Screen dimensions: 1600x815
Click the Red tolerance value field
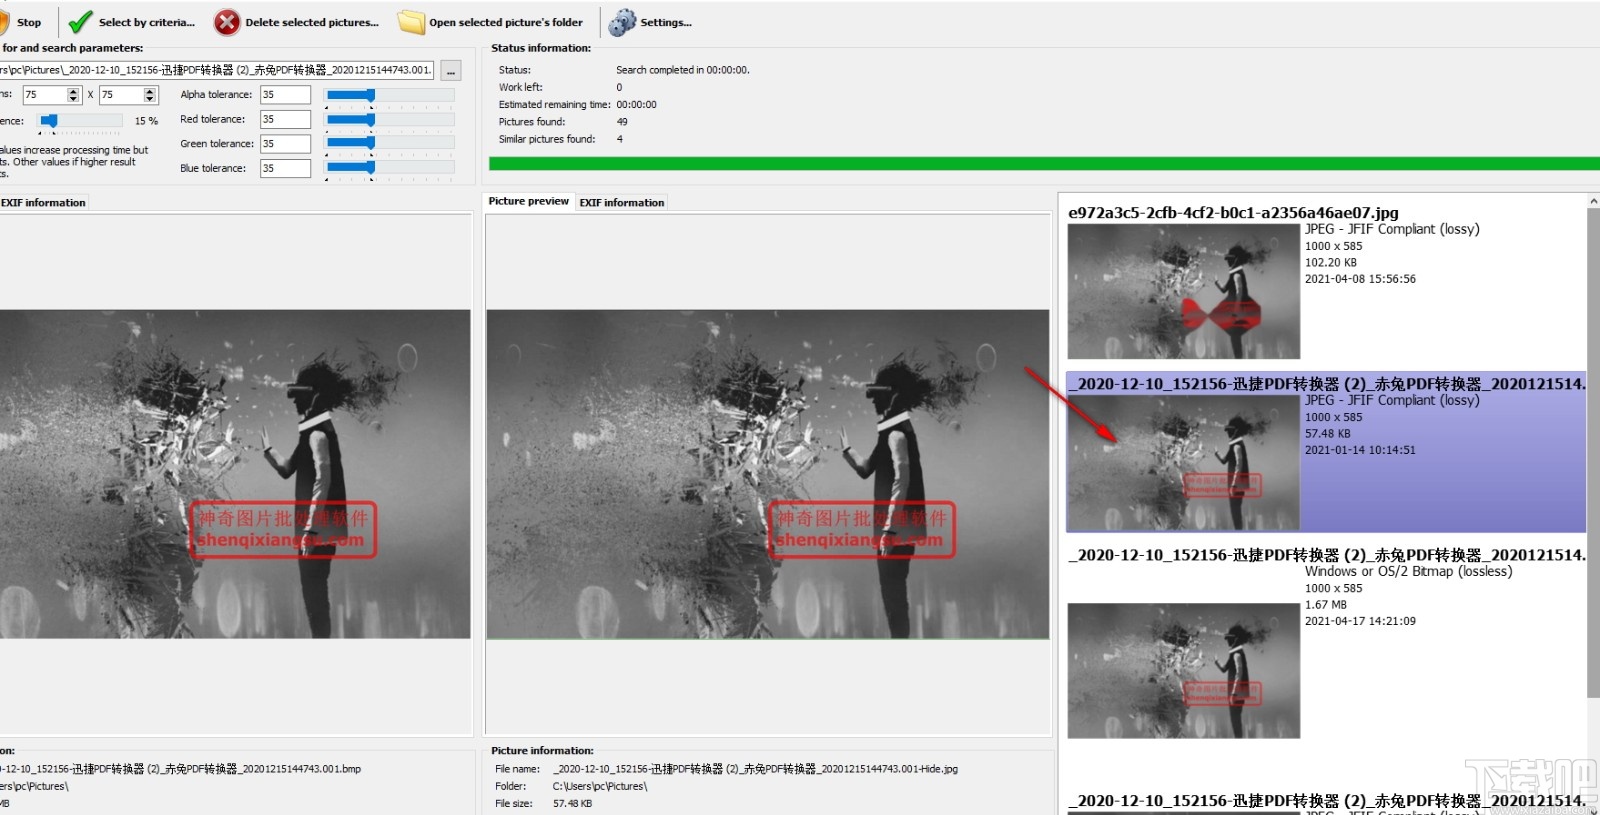click(286, 119)
